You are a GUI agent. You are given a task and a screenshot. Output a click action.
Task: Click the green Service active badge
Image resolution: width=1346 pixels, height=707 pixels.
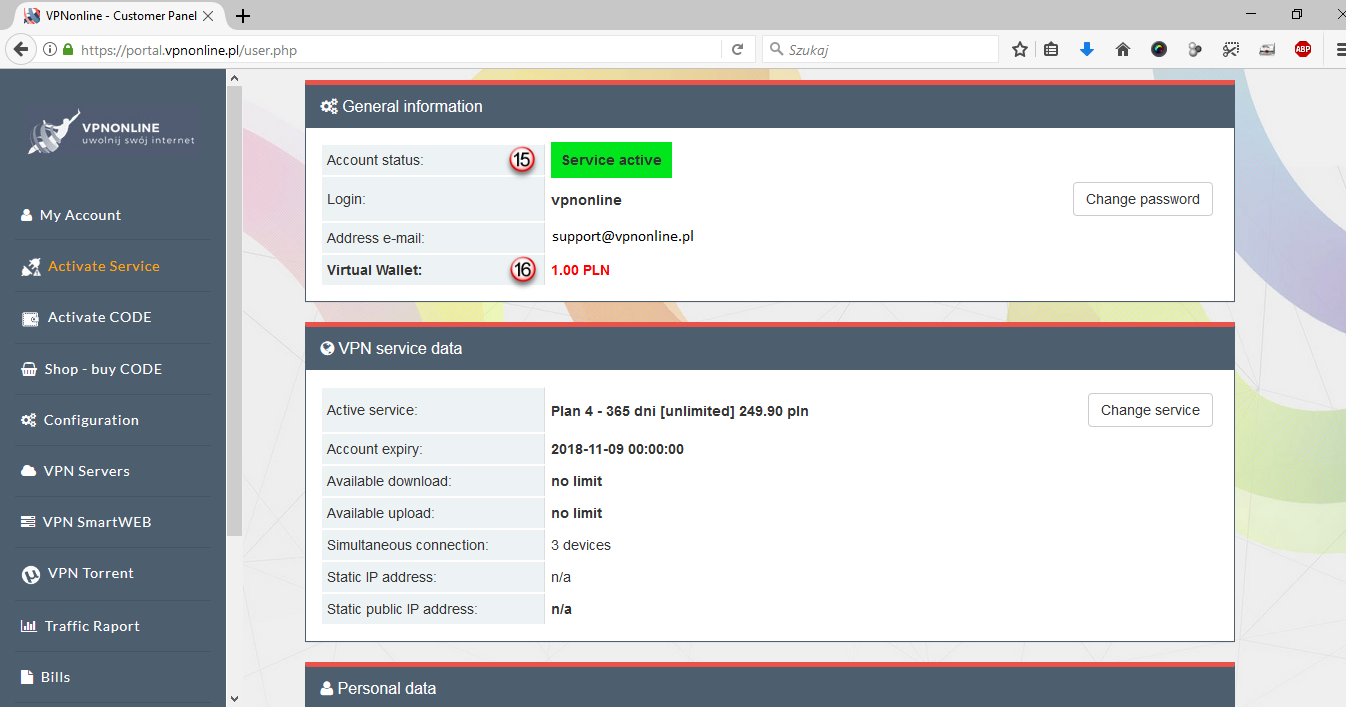pos(611,160)
